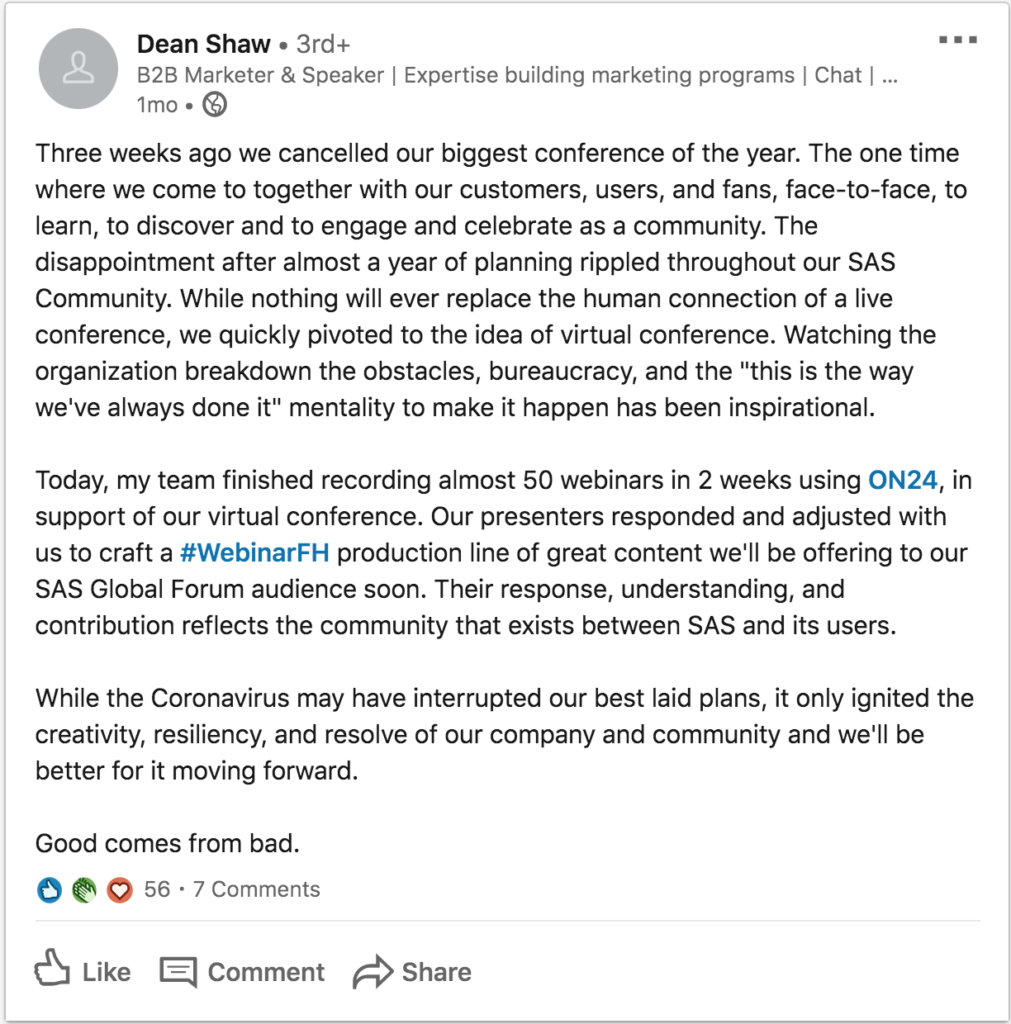Click the blue thumbs-up reaction icon

point(50,889)
